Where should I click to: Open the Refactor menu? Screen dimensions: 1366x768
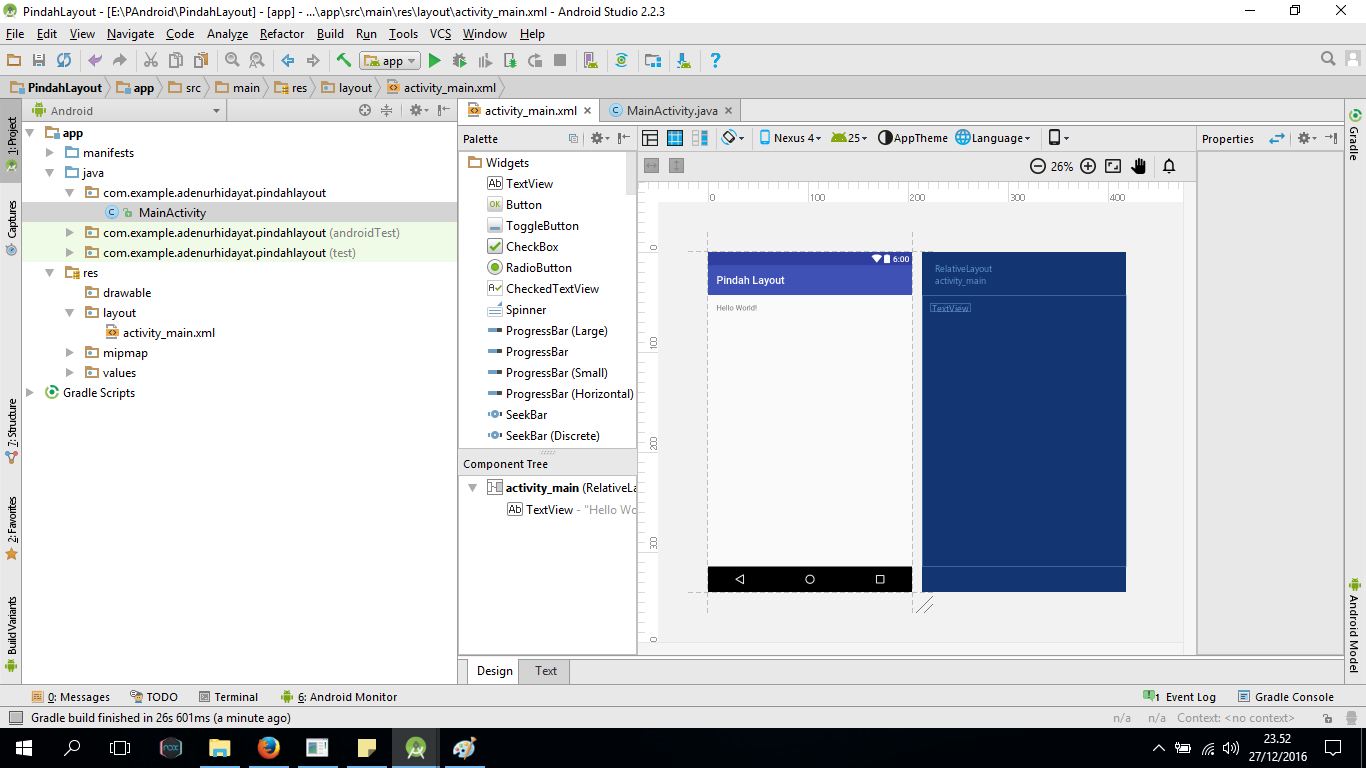pyautogui.click(x=281, y=34)
